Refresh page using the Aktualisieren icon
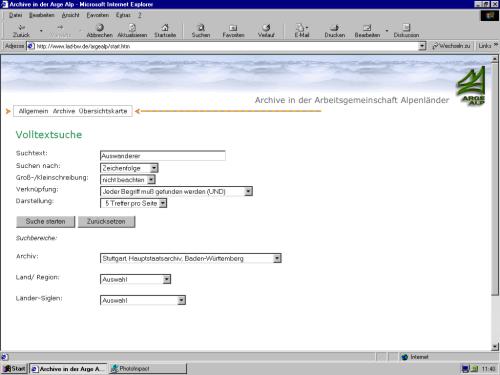 (132, 31)
